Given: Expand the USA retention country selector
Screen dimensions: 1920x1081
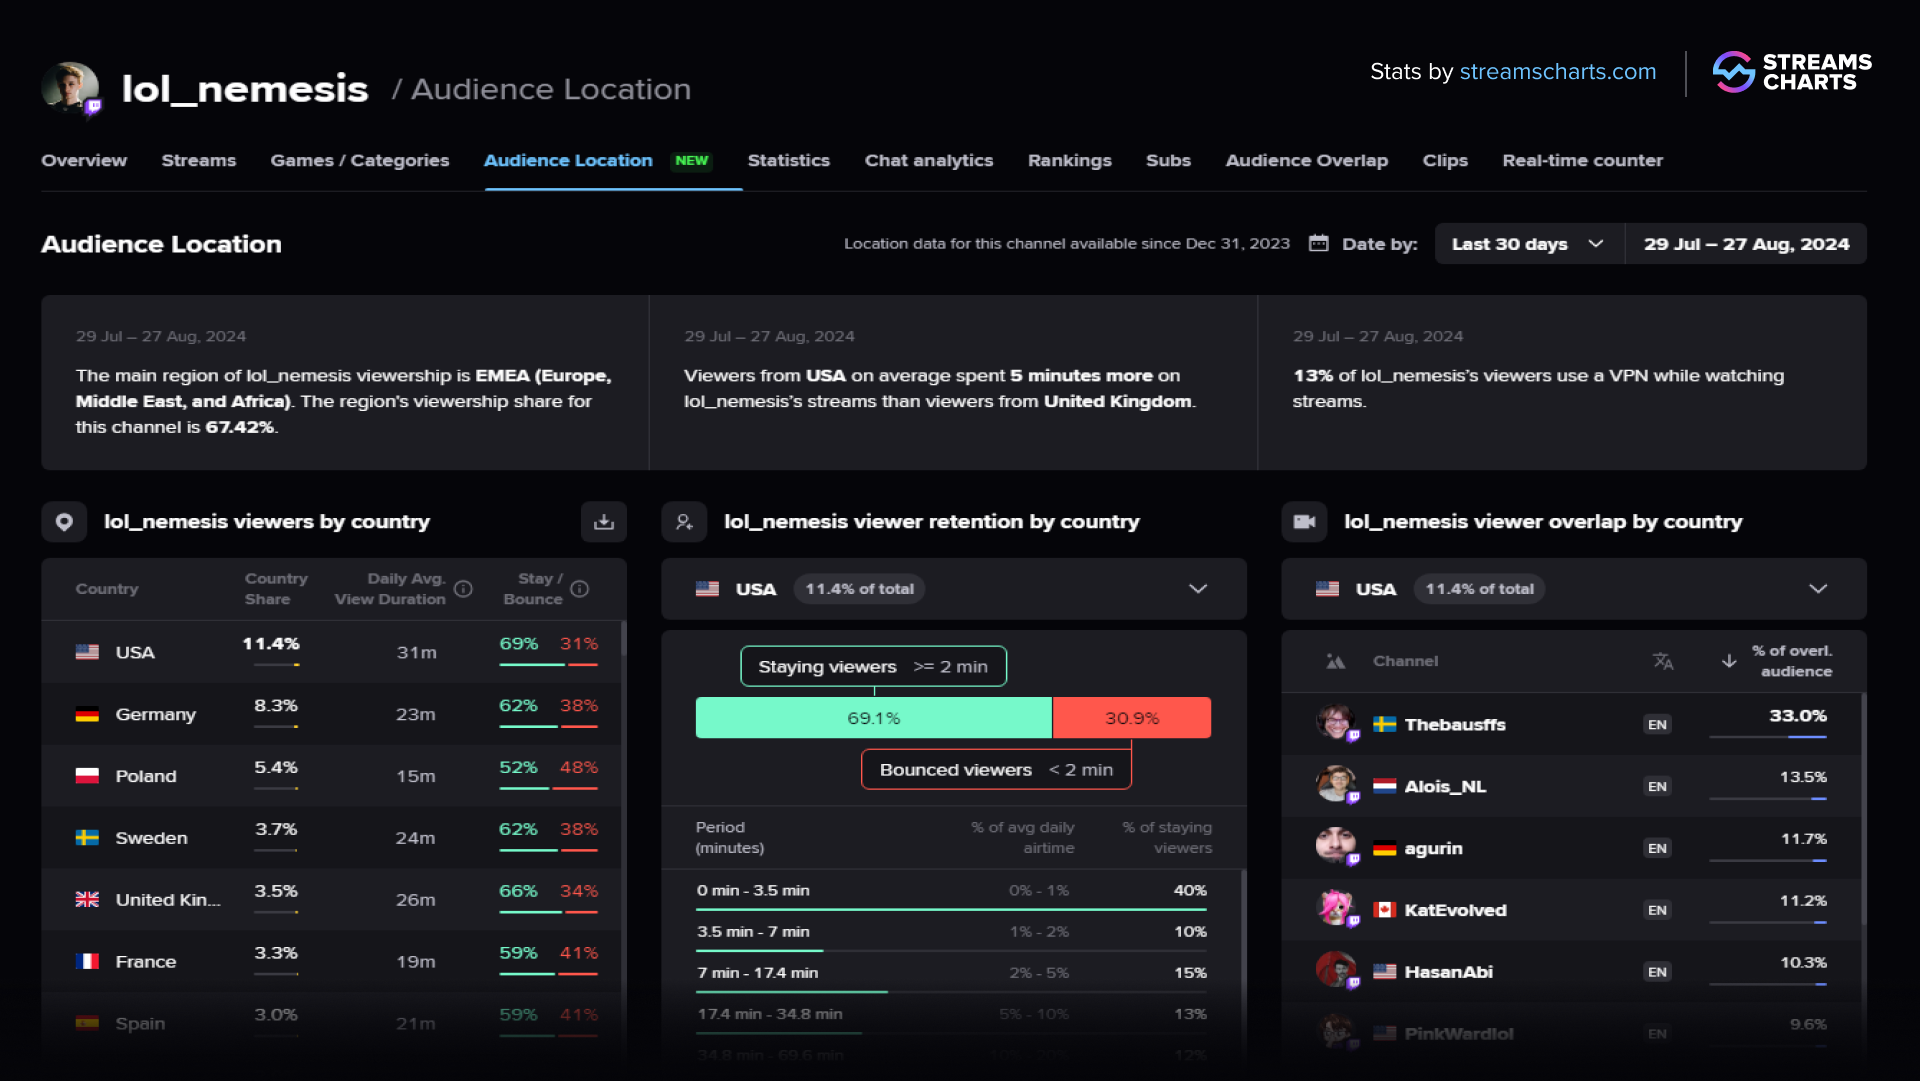Looking at the screenshot, I should [1198, 589].
